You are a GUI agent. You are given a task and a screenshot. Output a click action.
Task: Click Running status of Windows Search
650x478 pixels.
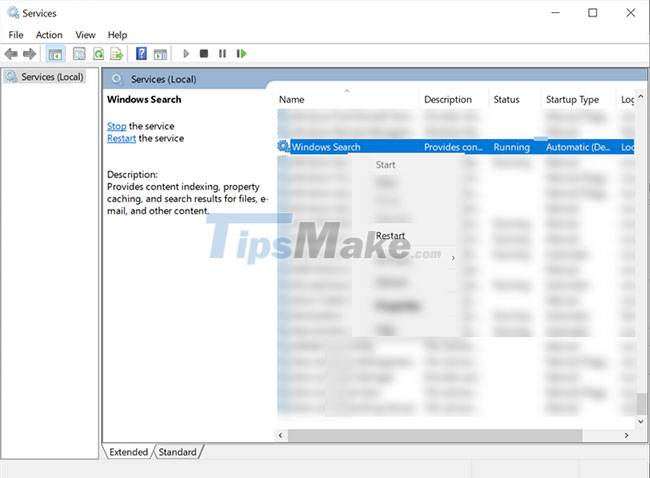512,147
